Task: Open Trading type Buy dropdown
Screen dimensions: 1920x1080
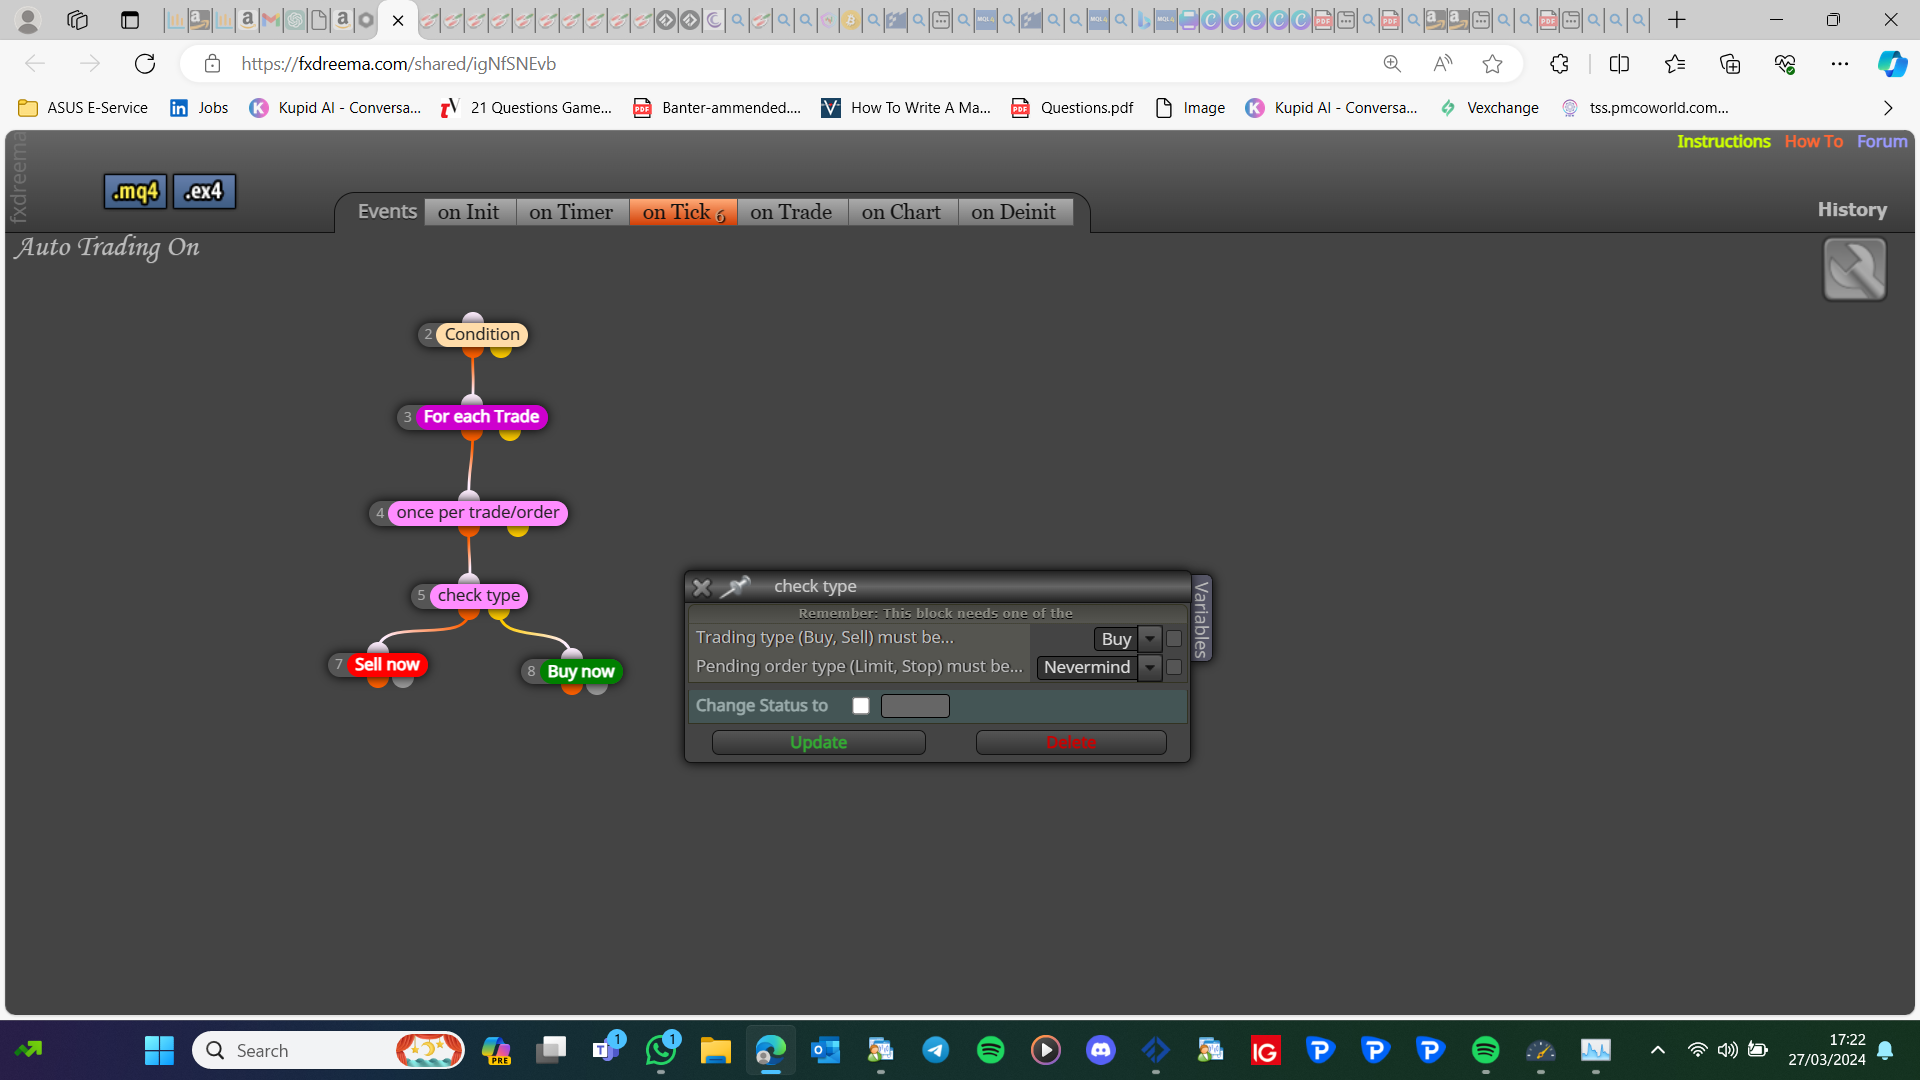Action: (1150, 638)
